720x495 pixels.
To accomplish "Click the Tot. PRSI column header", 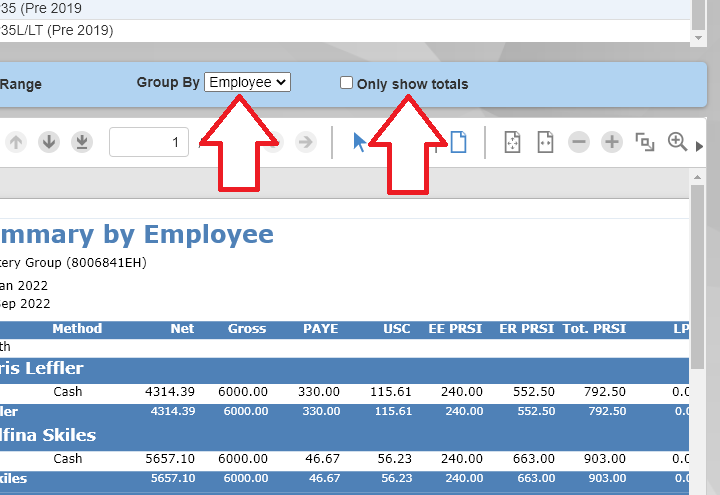I will tap(598, 328).
